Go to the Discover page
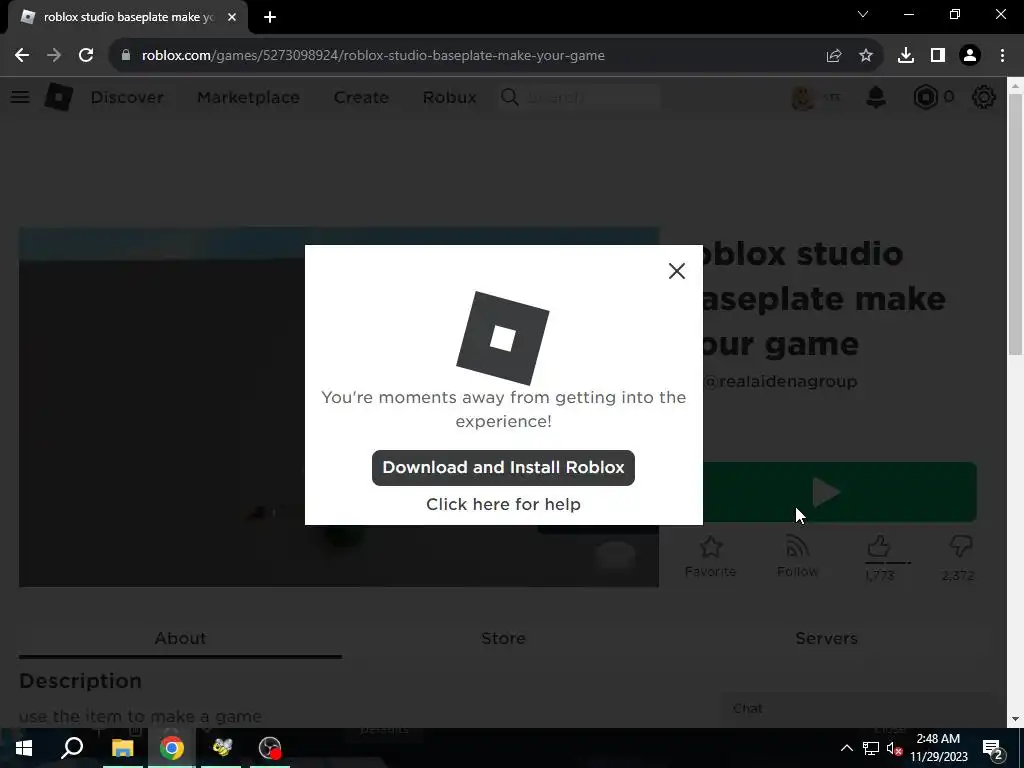The width and height of the screenshot is (1024, 768). pyautogui.click(x=127, y=97)
